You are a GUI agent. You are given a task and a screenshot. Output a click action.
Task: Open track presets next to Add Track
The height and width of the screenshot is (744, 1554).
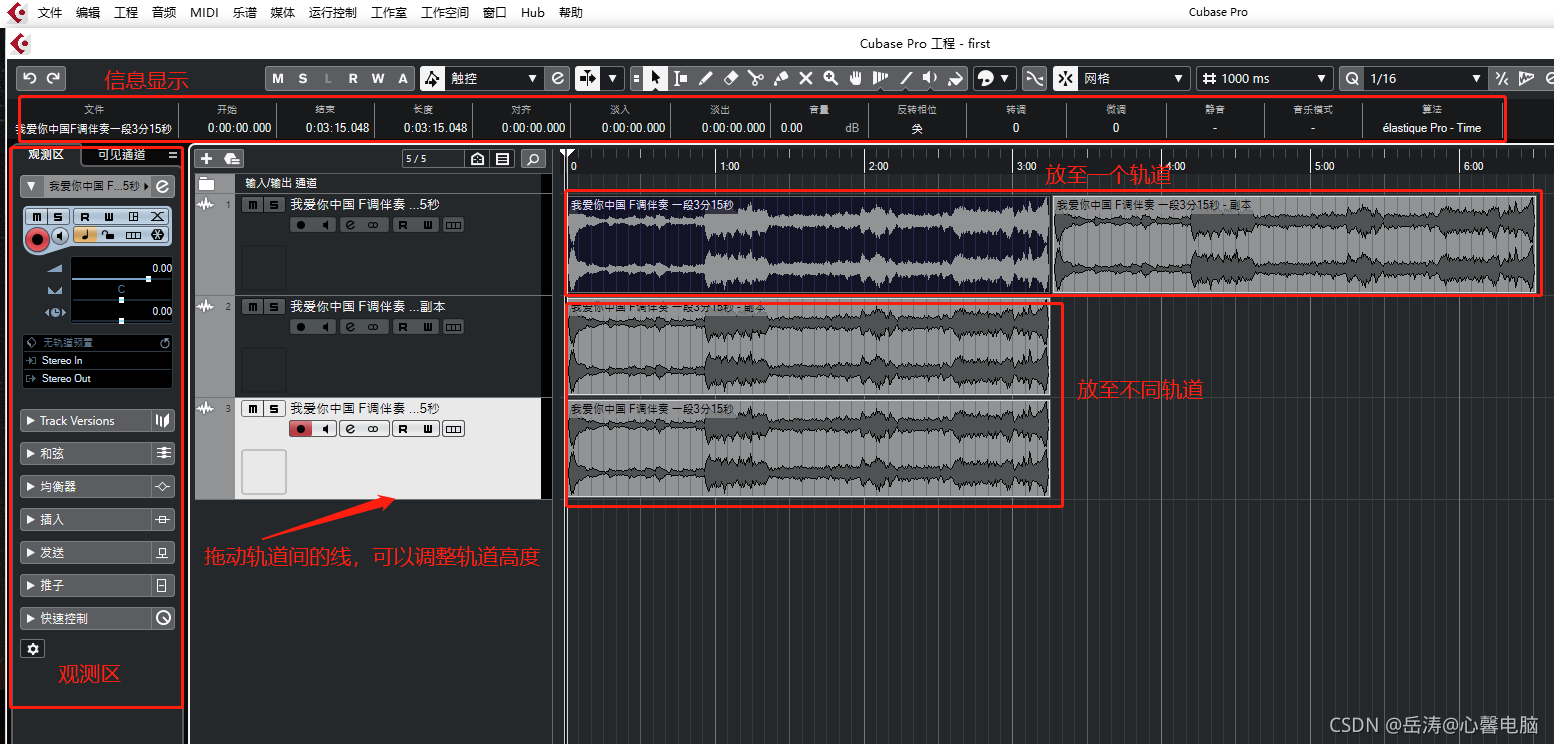[x=232, y=158]
